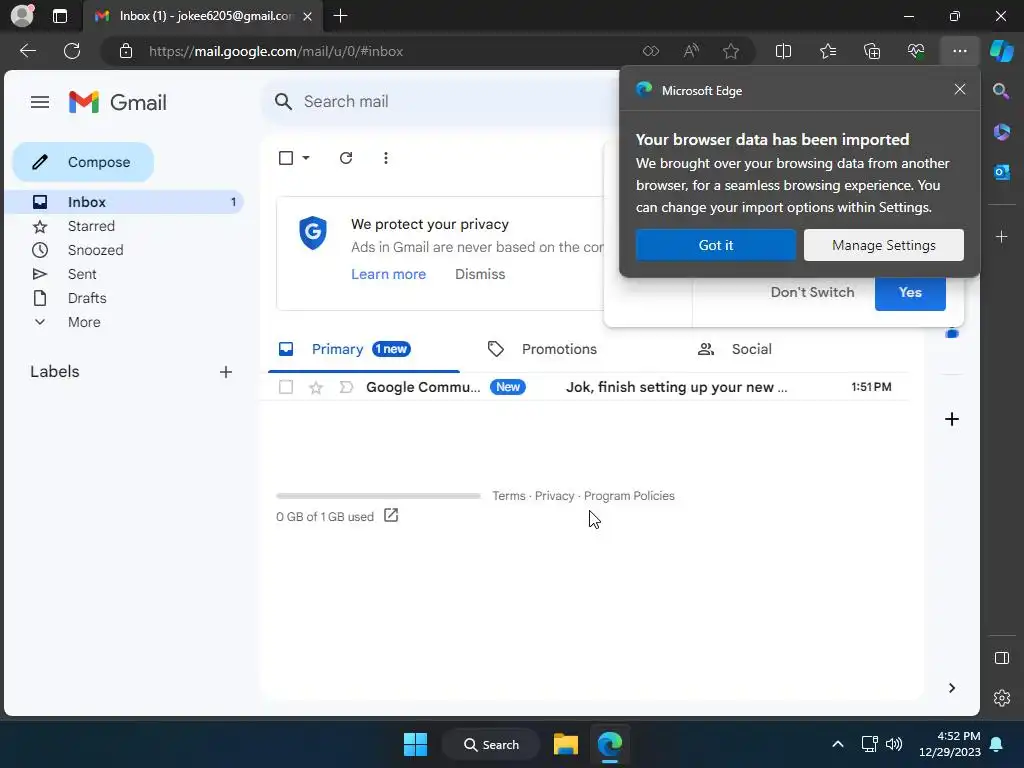Click the browser back arrow
This screenshot has width=1024, height=768.
coord(28,51)
